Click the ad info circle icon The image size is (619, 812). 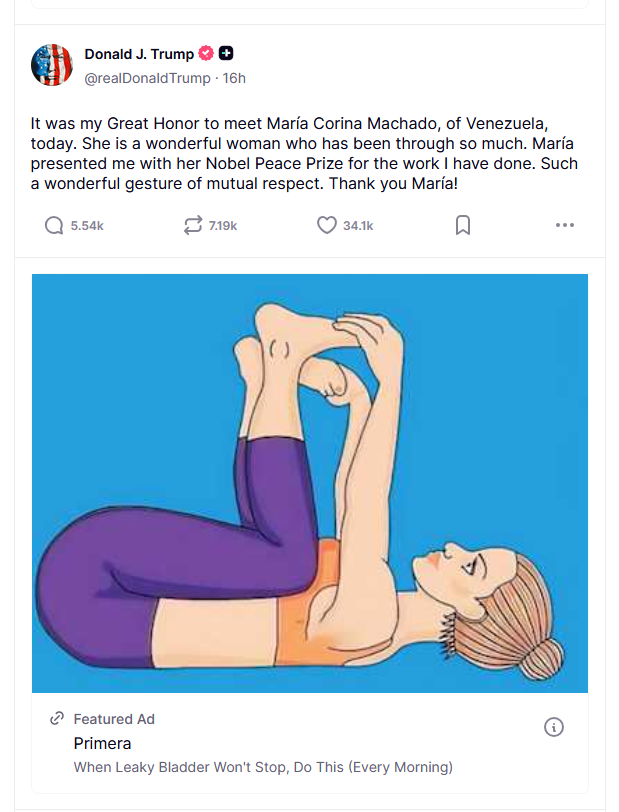tap(554, 727)
